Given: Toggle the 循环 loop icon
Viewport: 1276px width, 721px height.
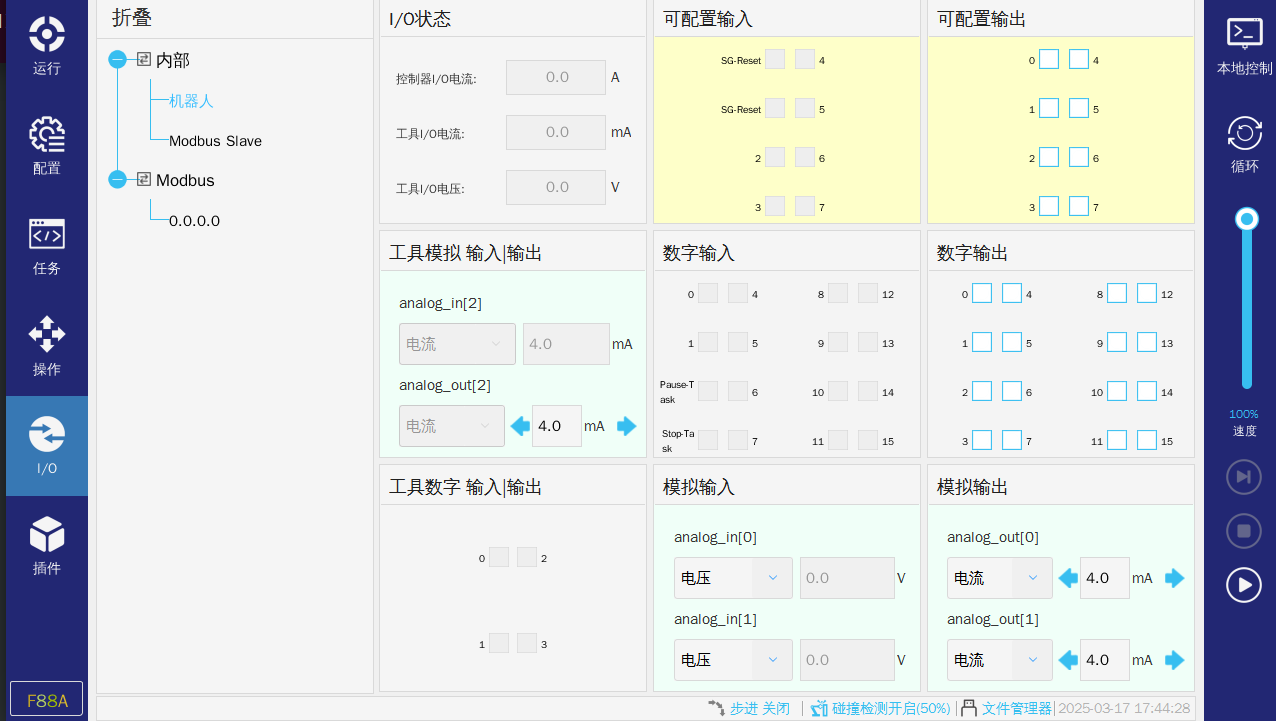Looking at the screenshot, I should [1244, 134].
